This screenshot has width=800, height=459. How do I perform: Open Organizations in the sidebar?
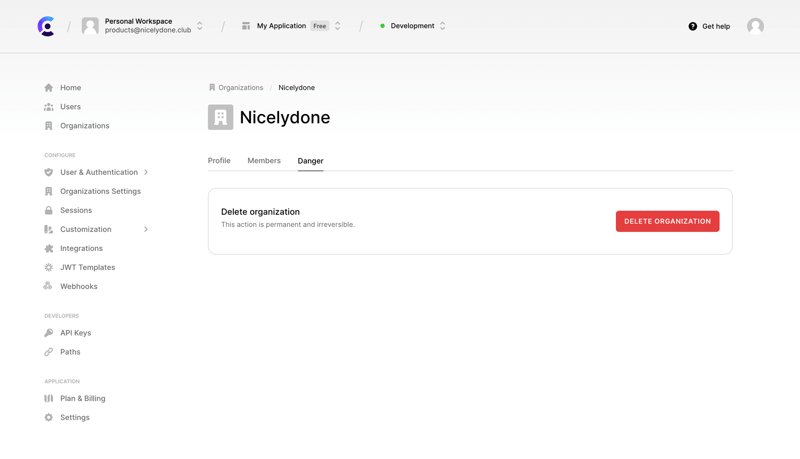coord(85,125)
